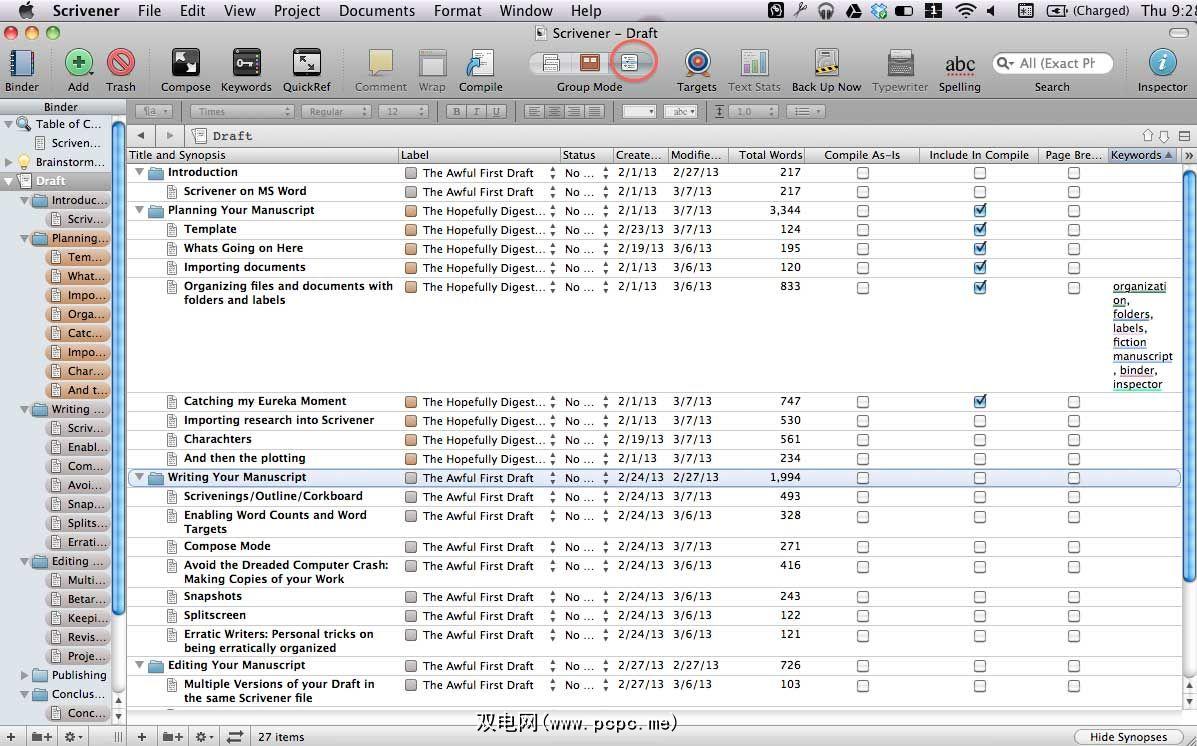This screenshot has width=1197, height=746.
Task: Sort by the Total Words column header
Action: coord(770,155)
